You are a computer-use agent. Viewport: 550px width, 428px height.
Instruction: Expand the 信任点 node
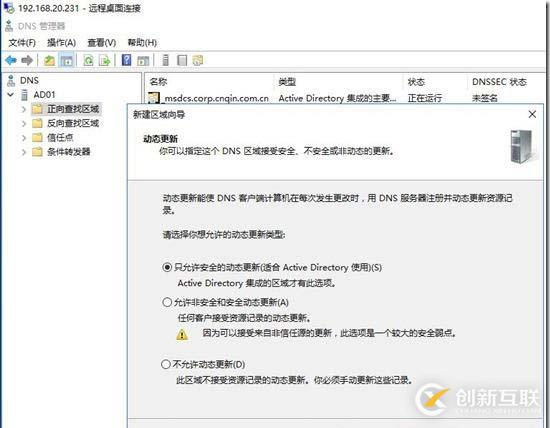point(24,138)
